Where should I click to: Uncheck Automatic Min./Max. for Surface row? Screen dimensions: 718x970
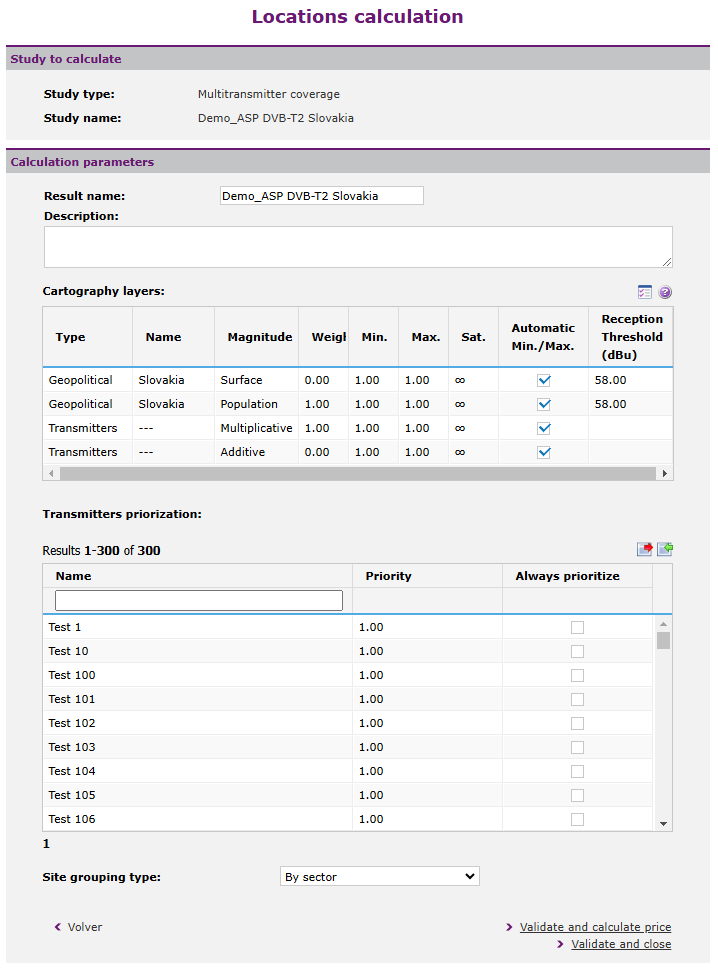544,380
